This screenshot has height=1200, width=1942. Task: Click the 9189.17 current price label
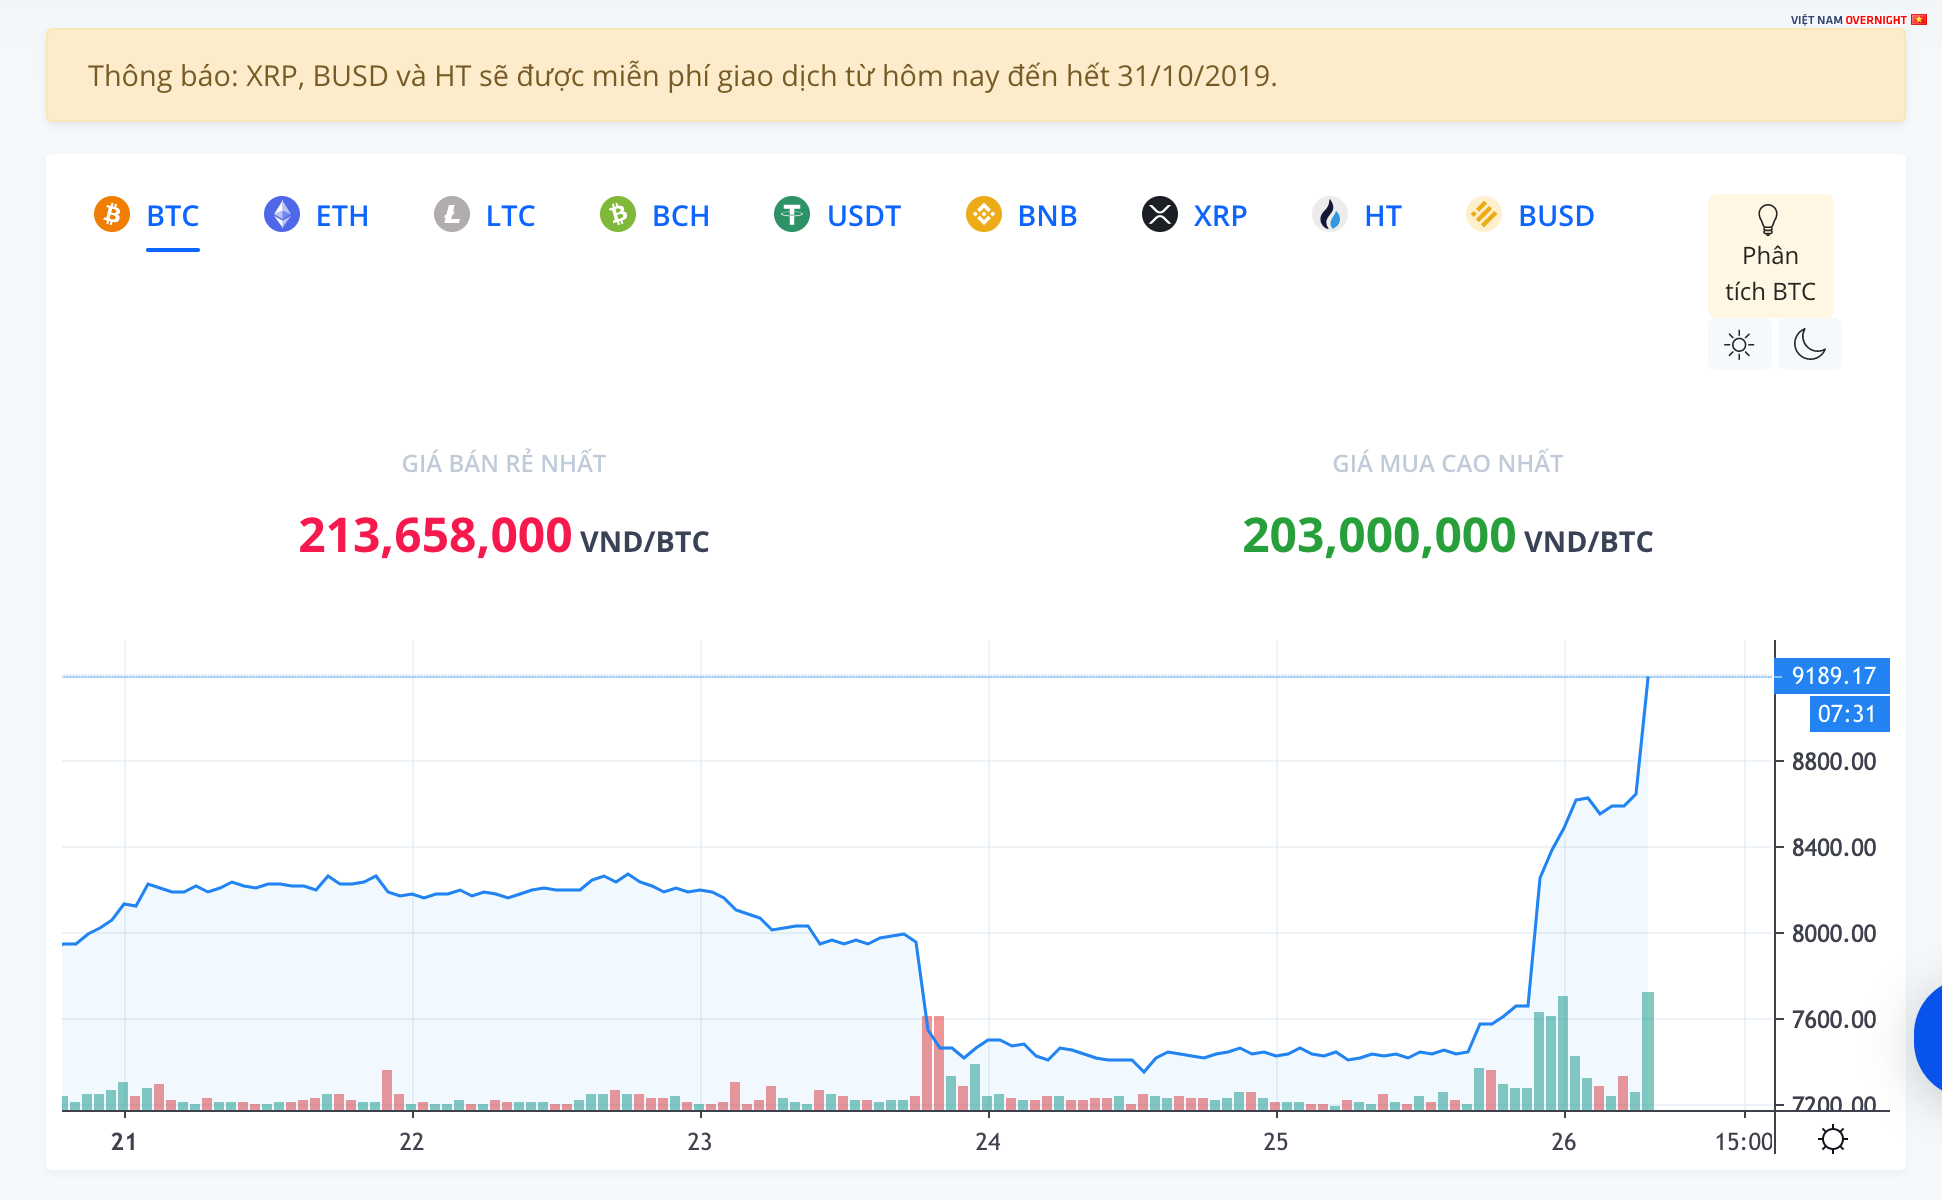pyautogui.click(x=1832, y=676)
